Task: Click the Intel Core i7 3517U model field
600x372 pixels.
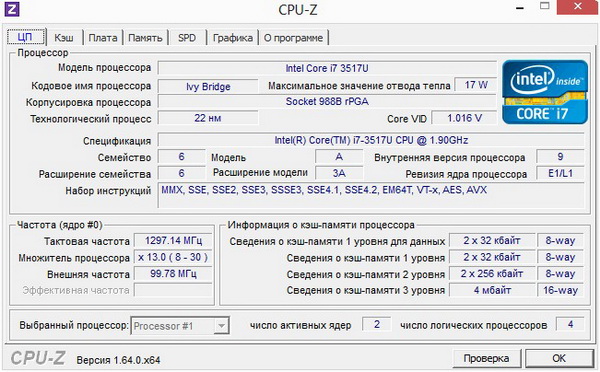Action: point(327,68)
